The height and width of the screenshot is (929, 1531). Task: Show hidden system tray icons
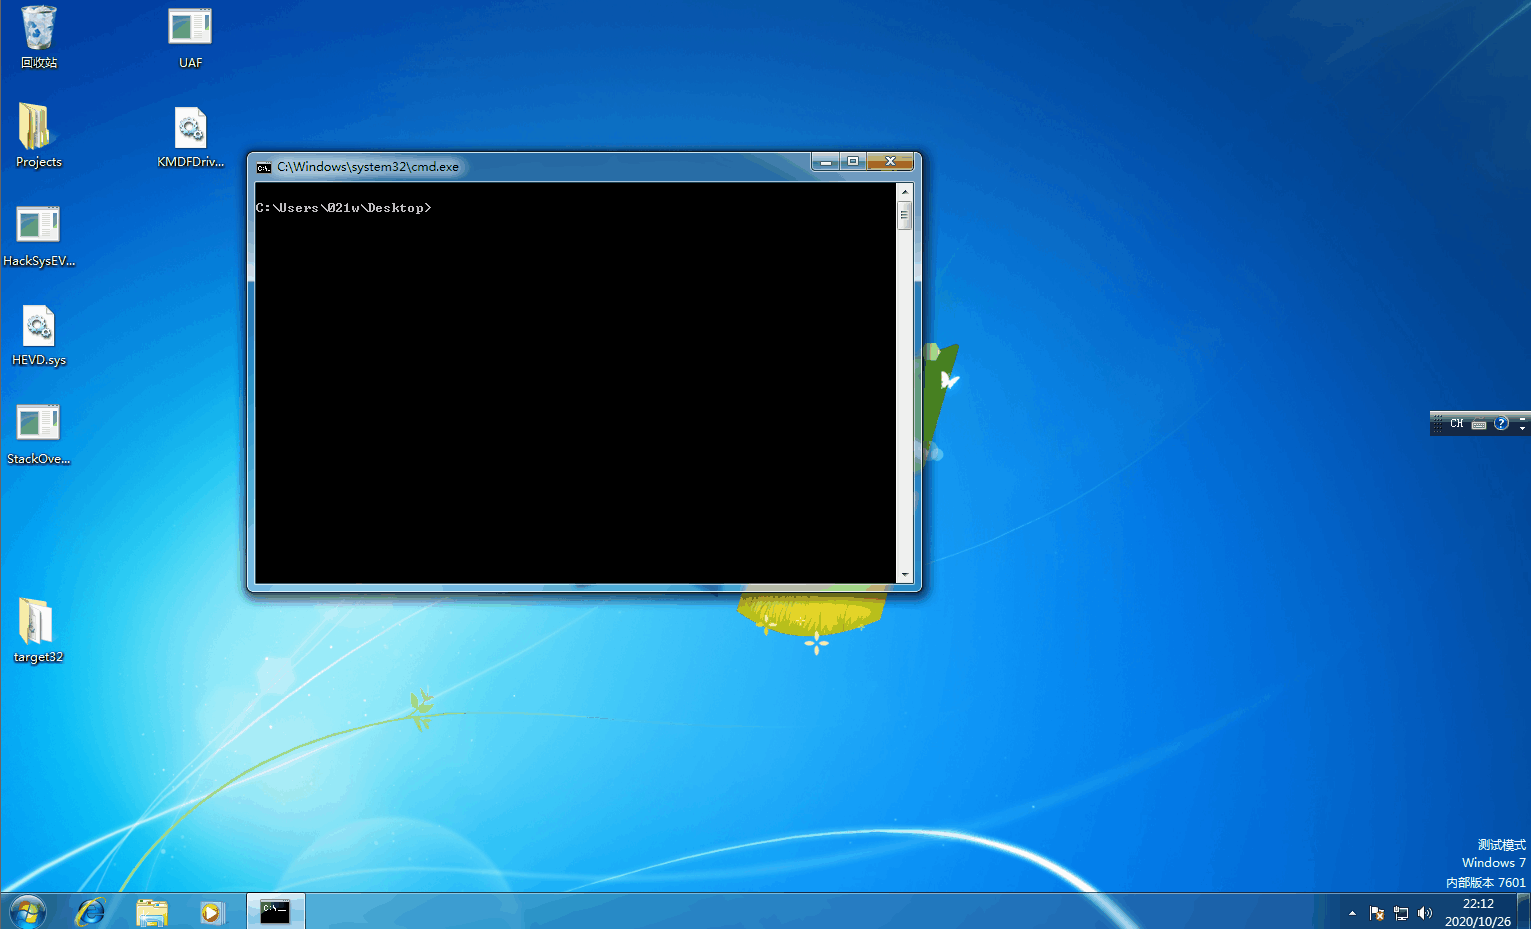[1352, 913]
